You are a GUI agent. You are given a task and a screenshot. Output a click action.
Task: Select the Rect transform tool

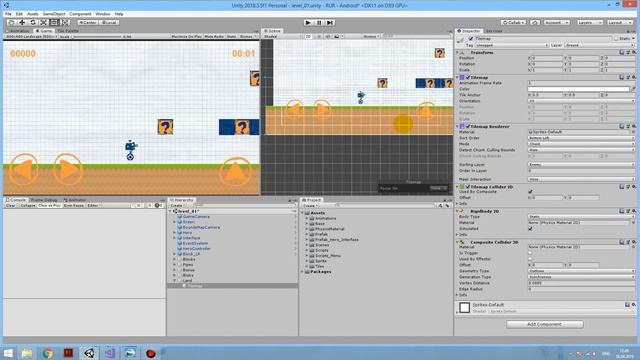coord(54,22)
